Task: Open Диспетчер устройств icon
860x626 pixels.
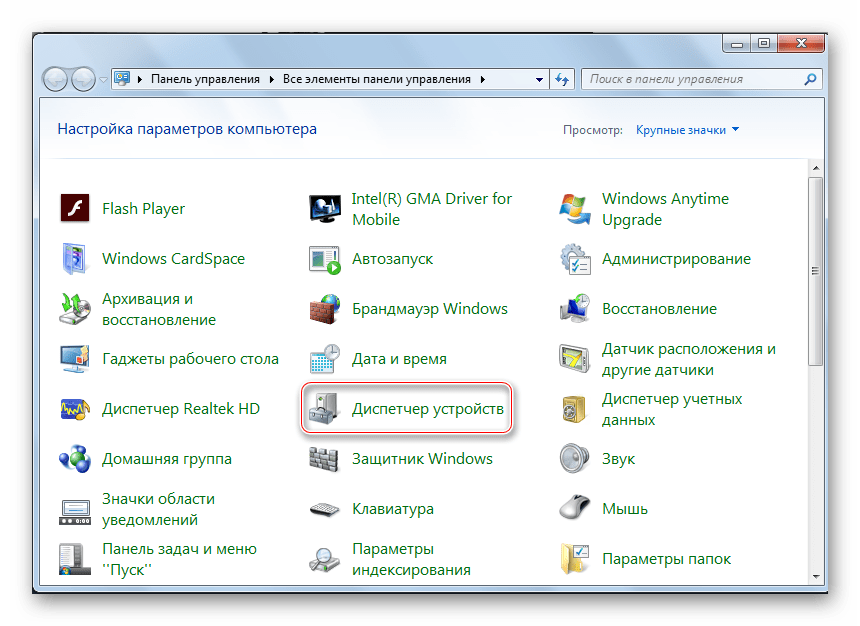Action: [x=325, y=409]
